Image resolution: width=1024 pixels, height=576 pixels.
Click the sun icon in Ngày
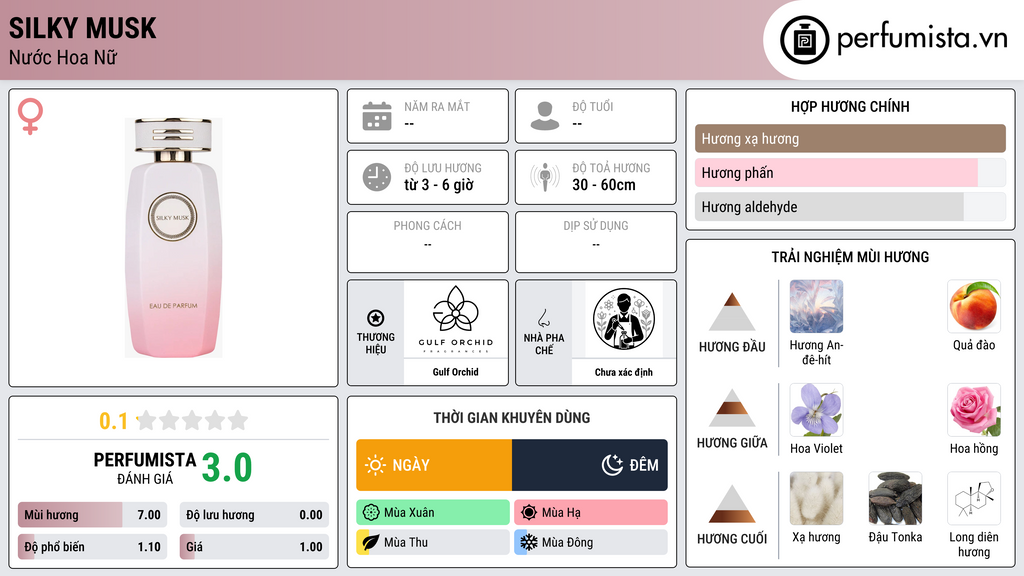[x=375, y=465]
